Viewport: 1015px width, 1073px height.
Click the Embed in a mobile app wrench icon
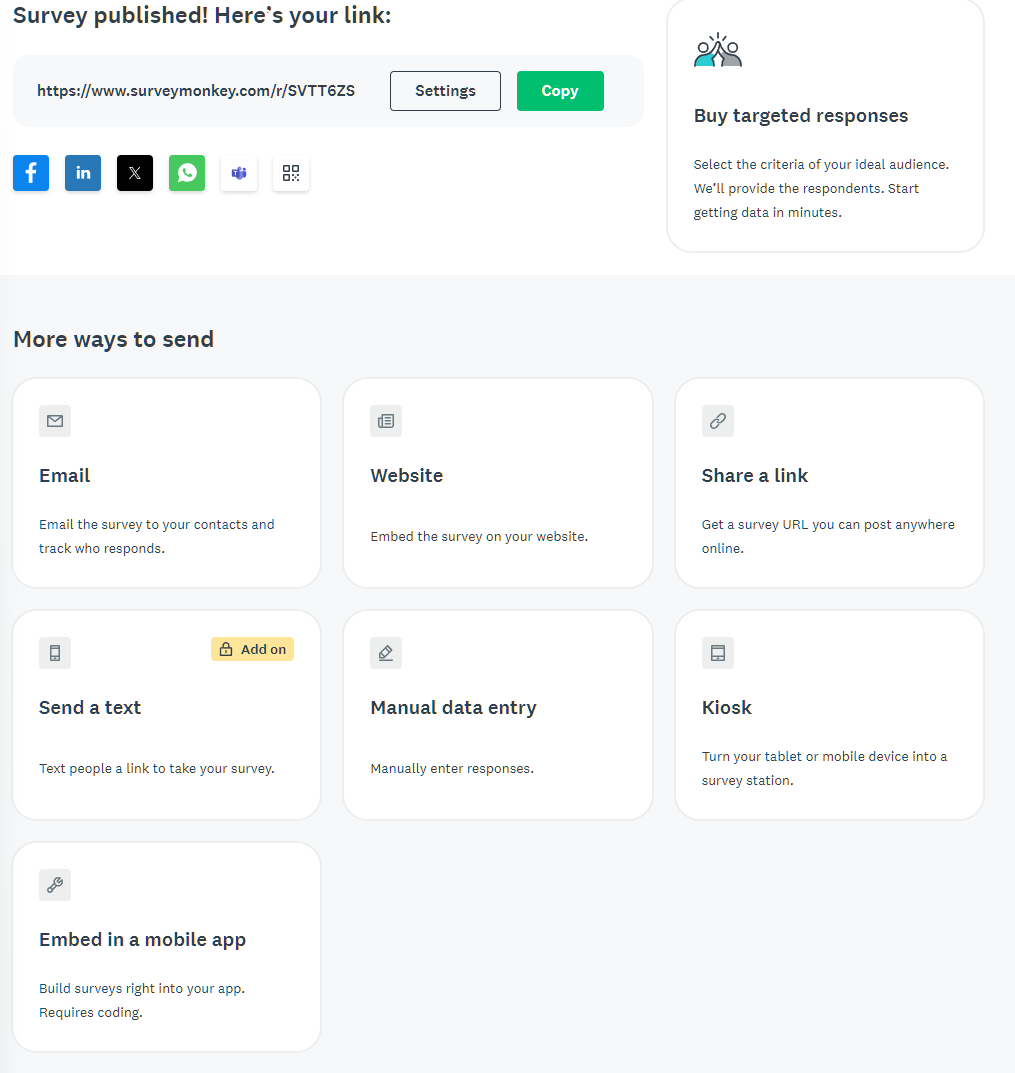[x=54, y=885]
